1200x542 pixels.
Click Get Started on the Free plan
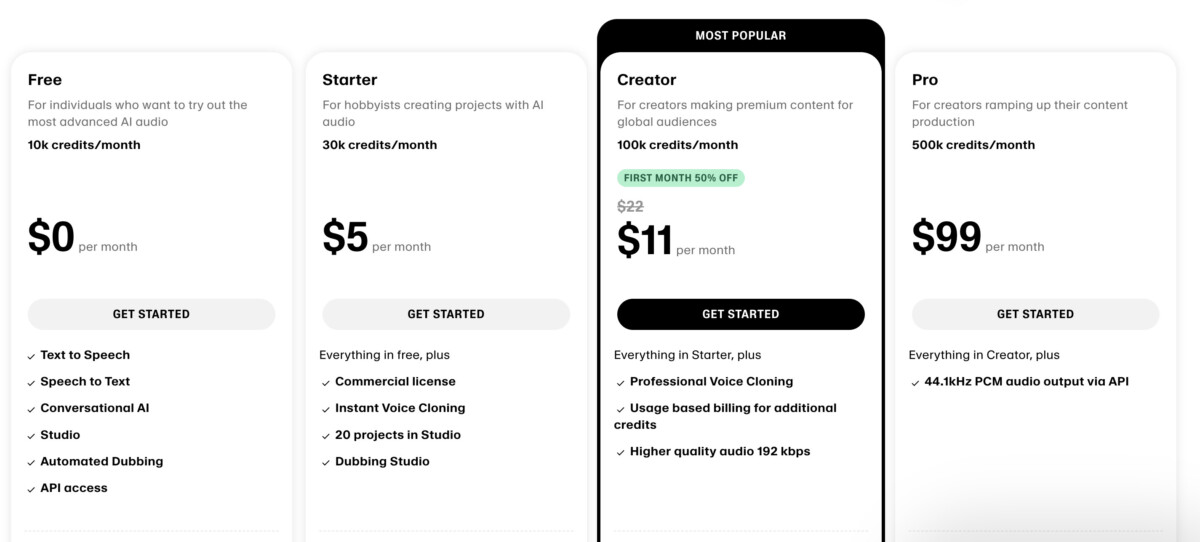[151, 314]
